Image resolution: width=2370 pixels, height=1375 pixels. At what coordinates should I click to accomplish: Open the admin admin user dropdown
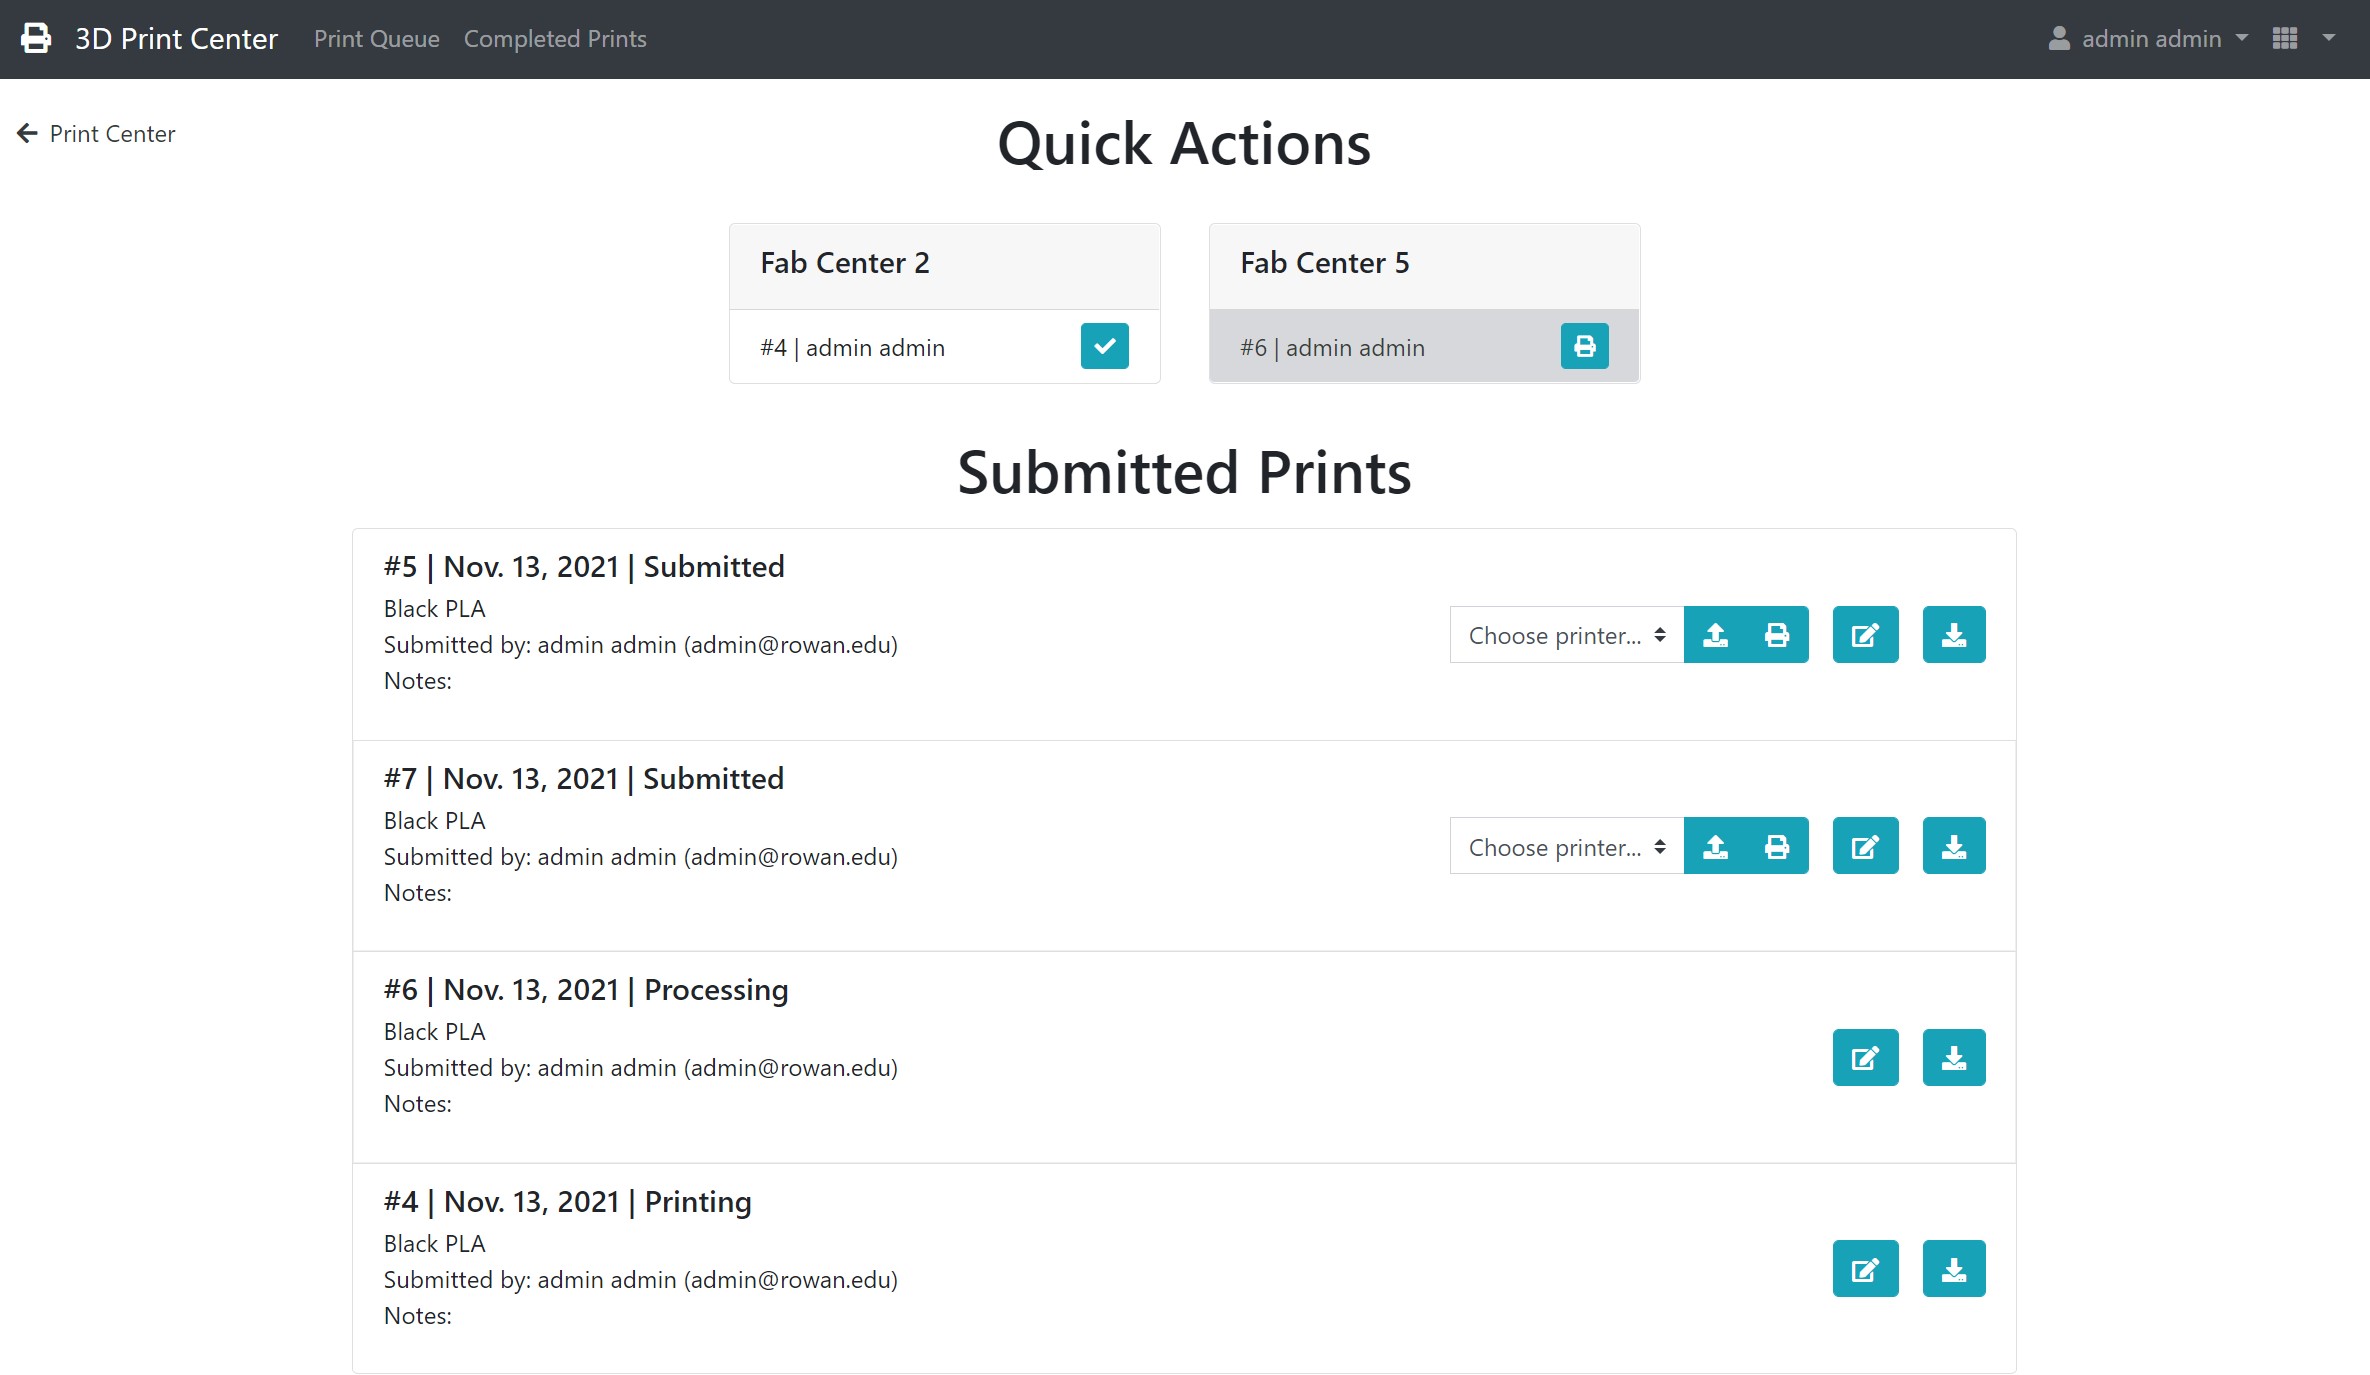click(2148, 39)
